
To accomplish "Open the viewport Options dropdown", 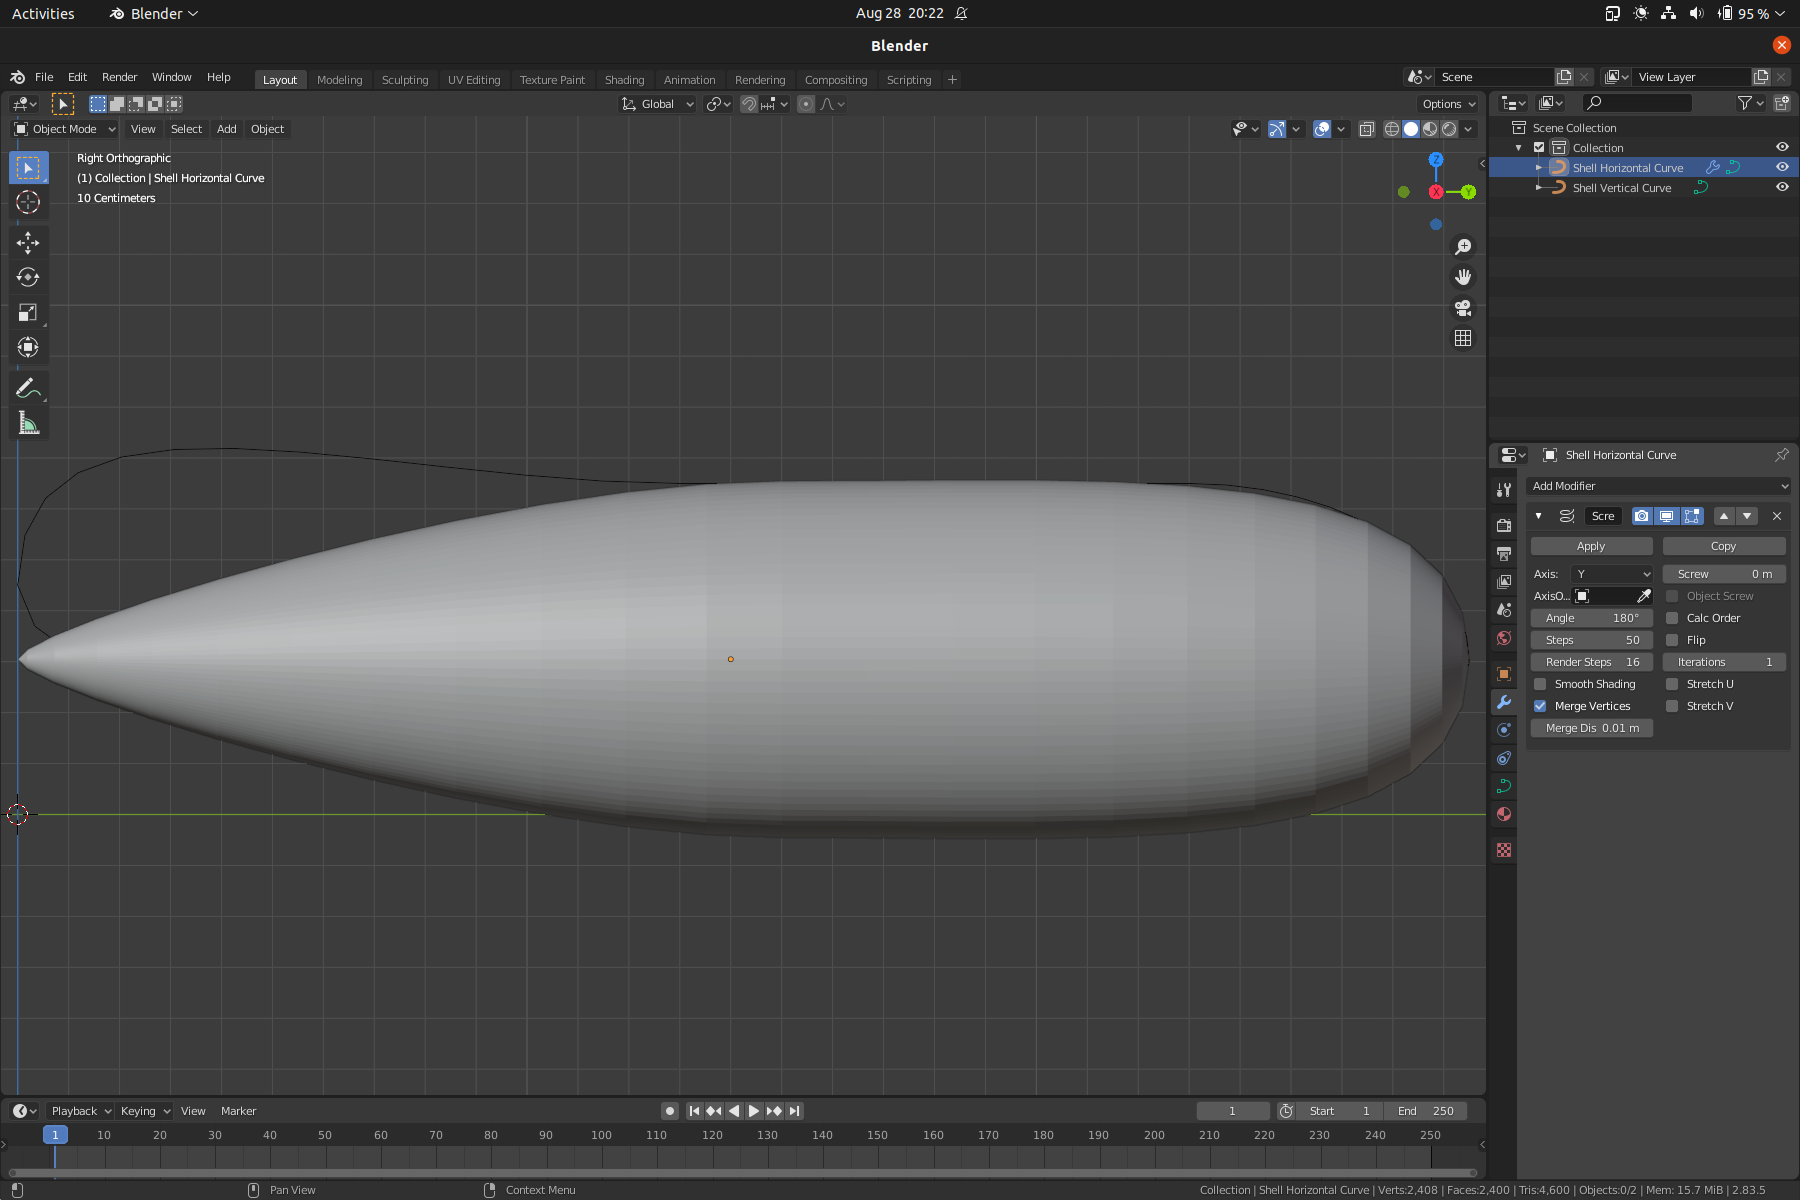I will coord(1449,104).
